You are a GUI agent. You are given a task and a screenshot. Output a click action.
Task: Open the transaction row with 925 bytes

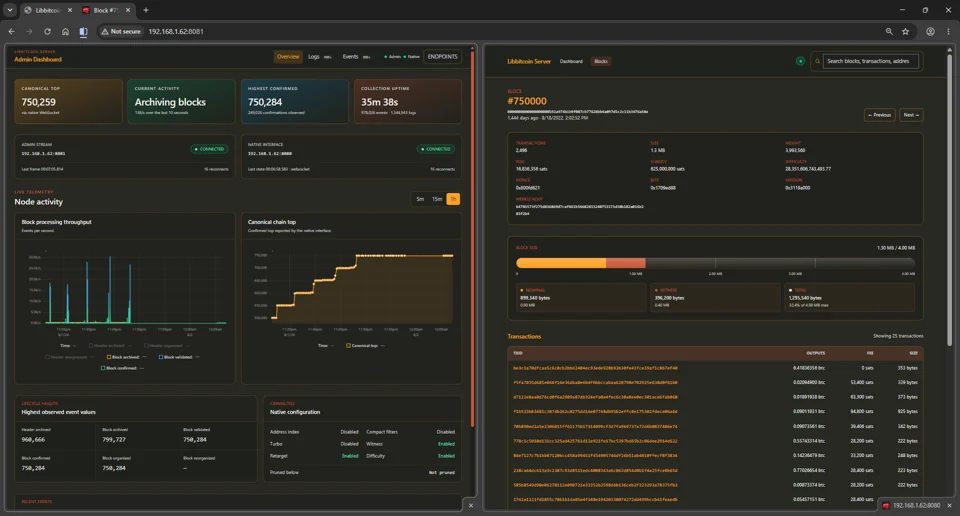click(715, 412)
